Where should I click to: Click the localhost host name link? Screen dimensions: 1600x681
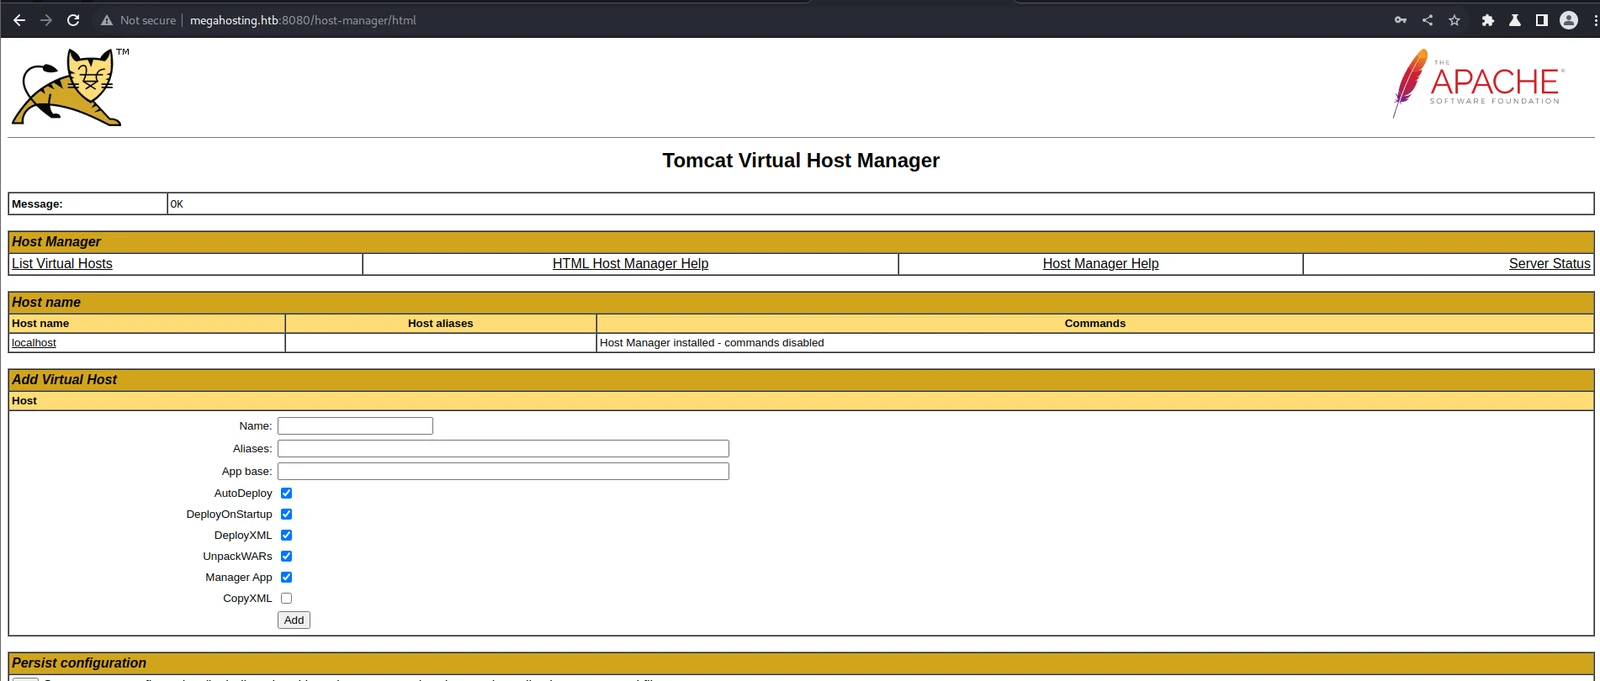click(33, 343)
